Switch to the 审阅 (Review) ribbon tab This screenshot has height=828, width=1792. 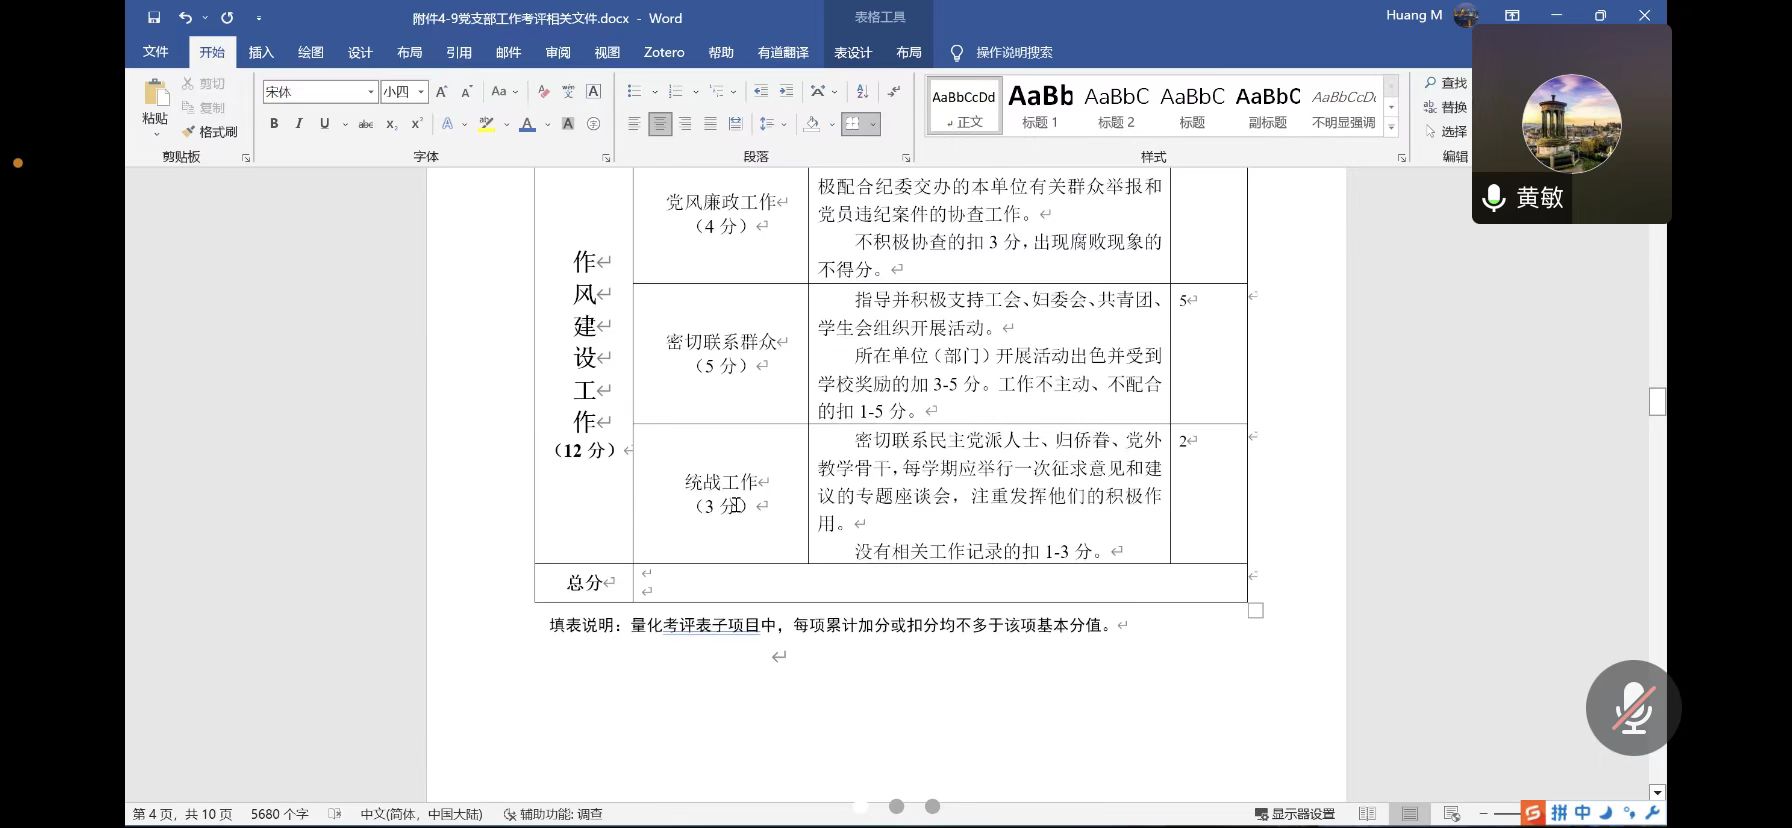point(558,52)
